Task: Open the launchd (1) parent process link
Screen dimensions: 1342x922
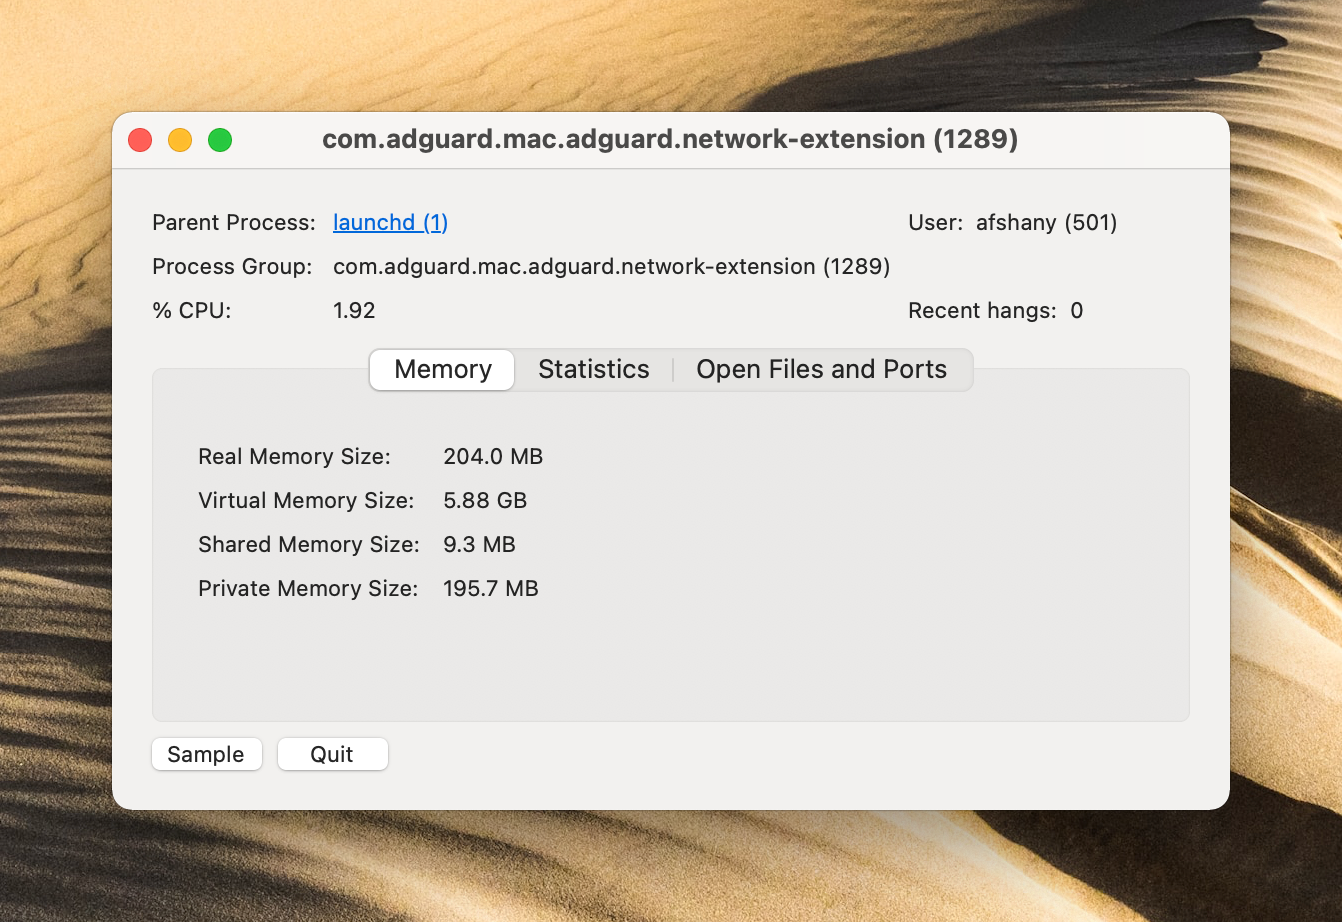Action: pyautogui.click(x=390, y=222)
